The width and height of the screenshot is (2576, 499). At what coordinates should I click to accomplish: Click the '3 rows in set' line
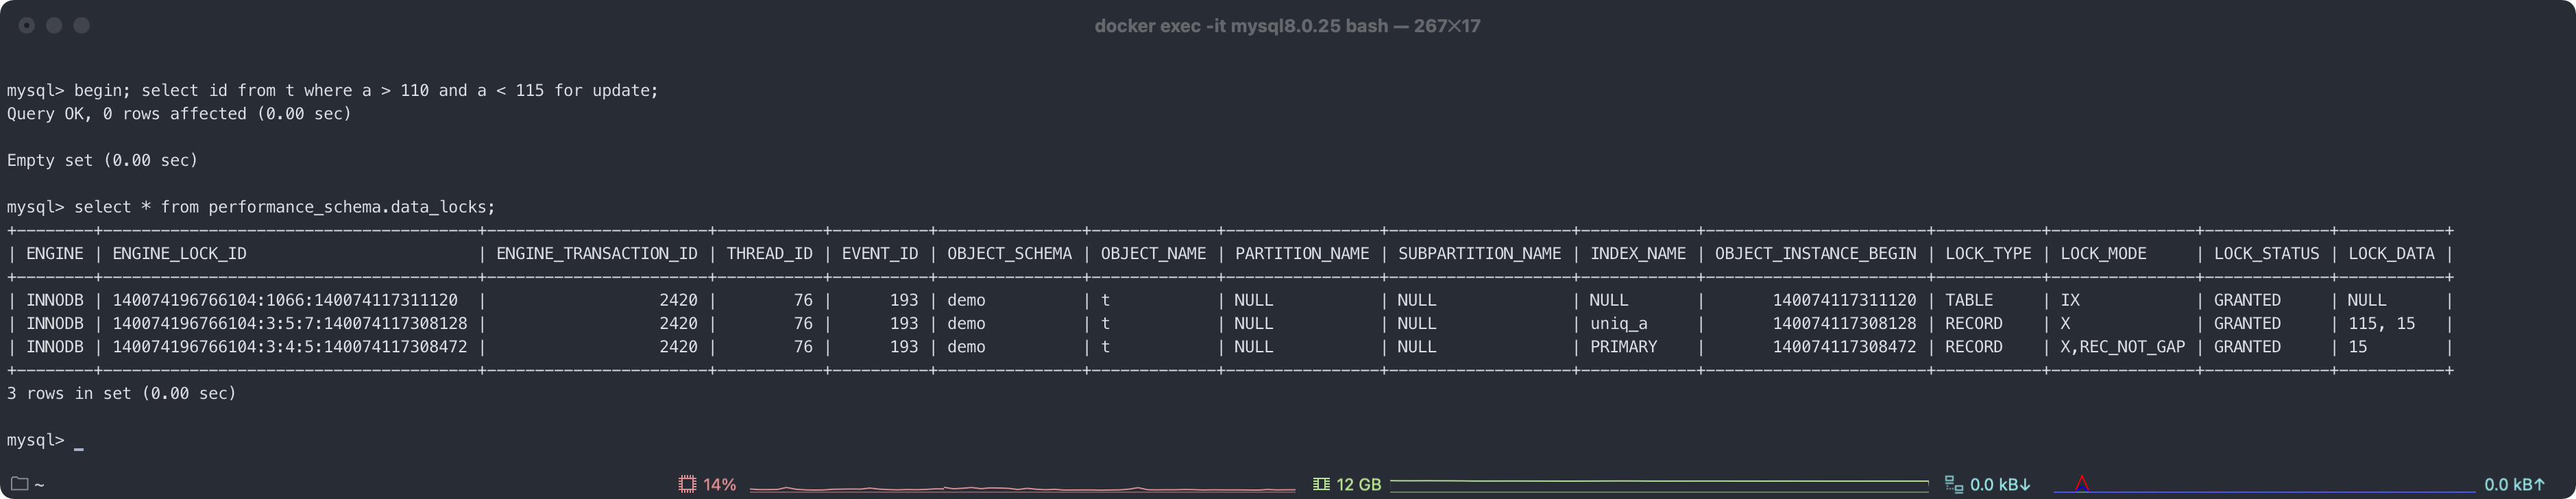(122, 393)
